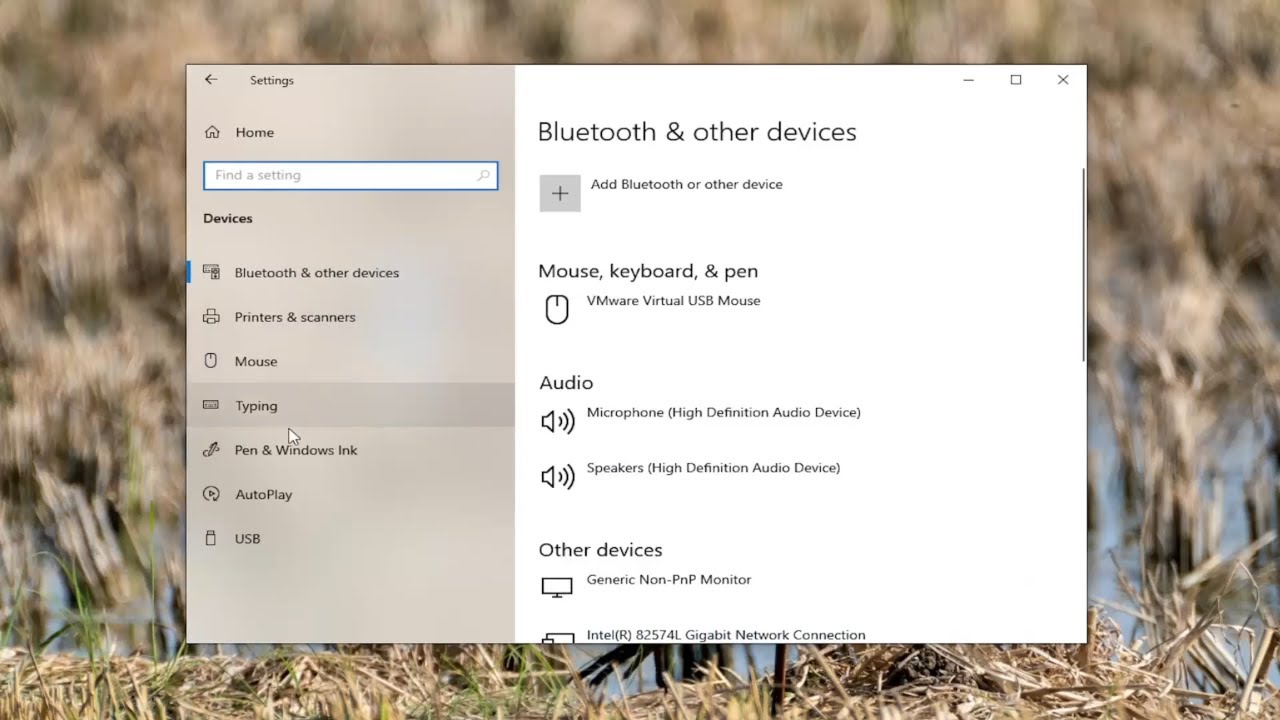Click the Generic Non-PnP Monitor icon

click(x=557, y=587)
